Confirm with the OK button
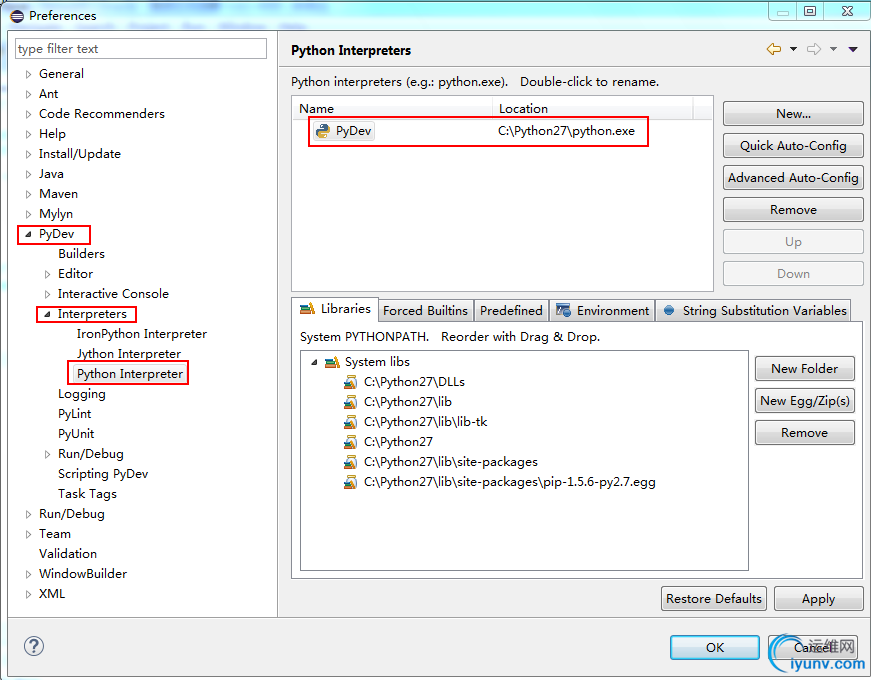Viewport: 871px width, 680px height. click(715, 648)
